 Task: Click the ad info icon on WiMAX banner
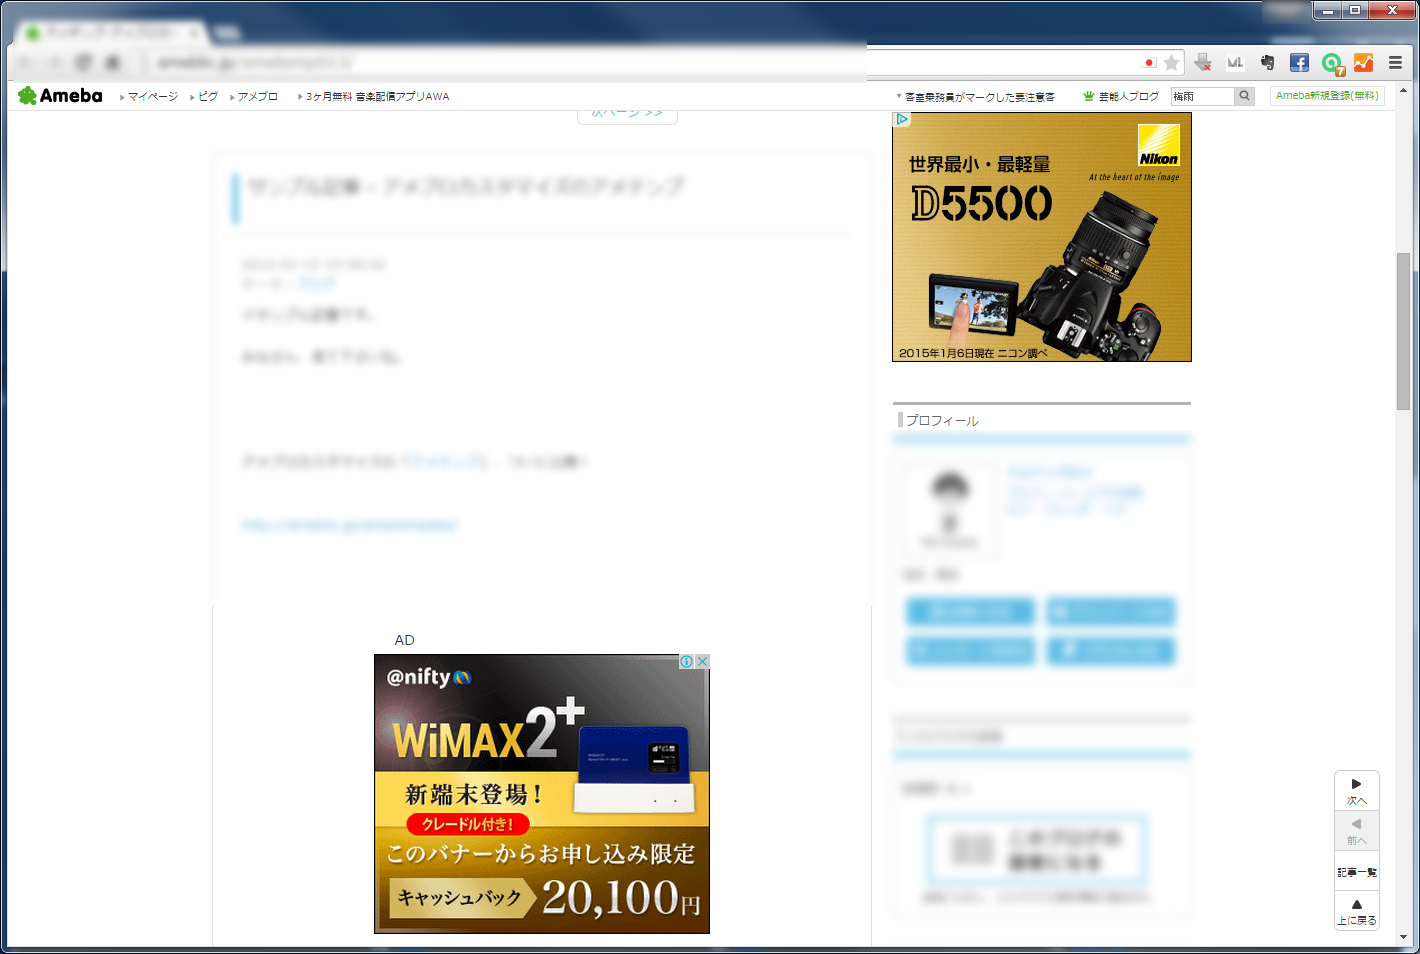(x=687, y=661)
